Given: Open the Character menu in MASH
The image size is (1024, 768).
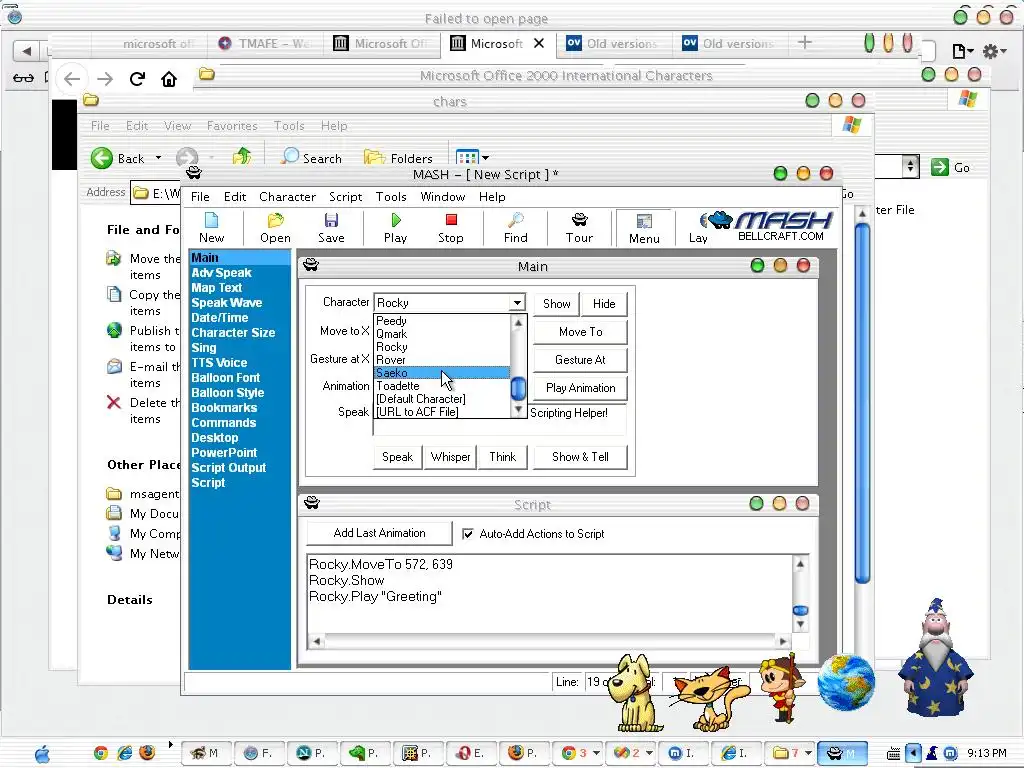Looking at the screenshot, I should click(x=287, y=197).
